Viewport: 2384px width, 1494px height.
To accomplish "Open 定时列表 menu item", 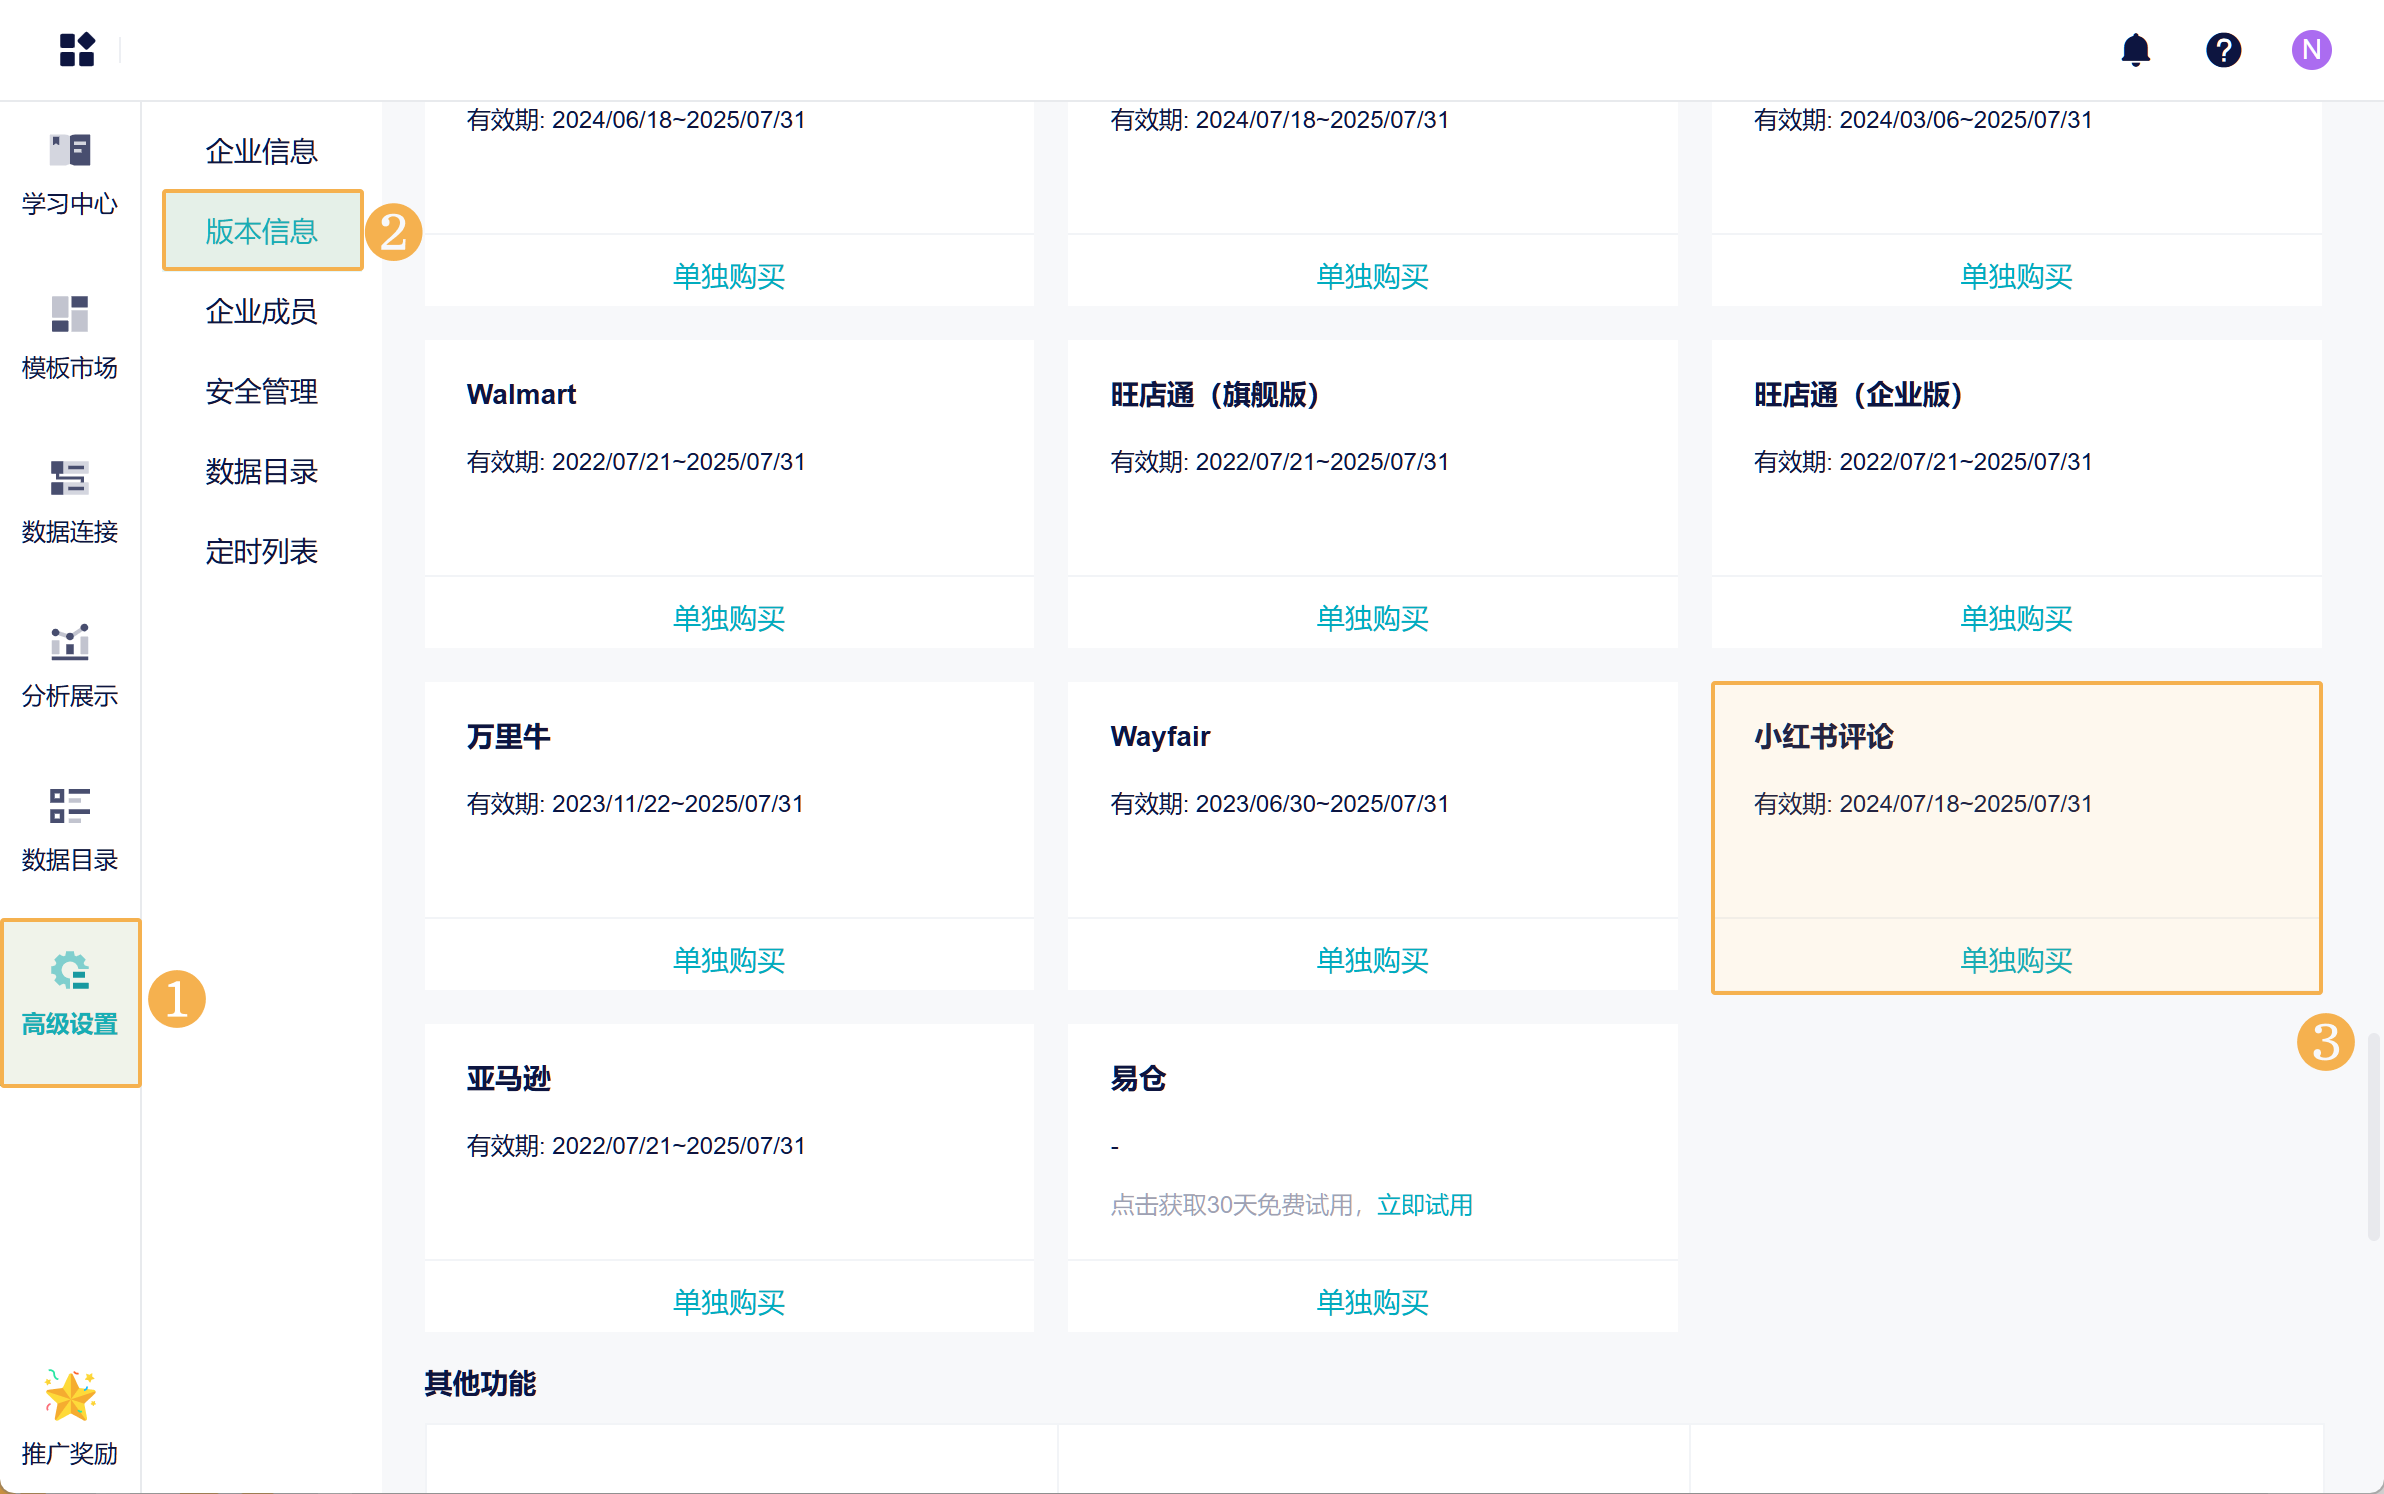I will click(x=261, y=551).
